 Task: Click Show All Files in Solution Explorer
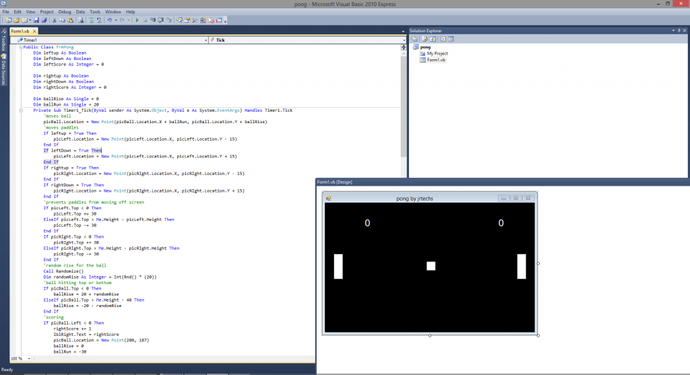coord(425,39)
